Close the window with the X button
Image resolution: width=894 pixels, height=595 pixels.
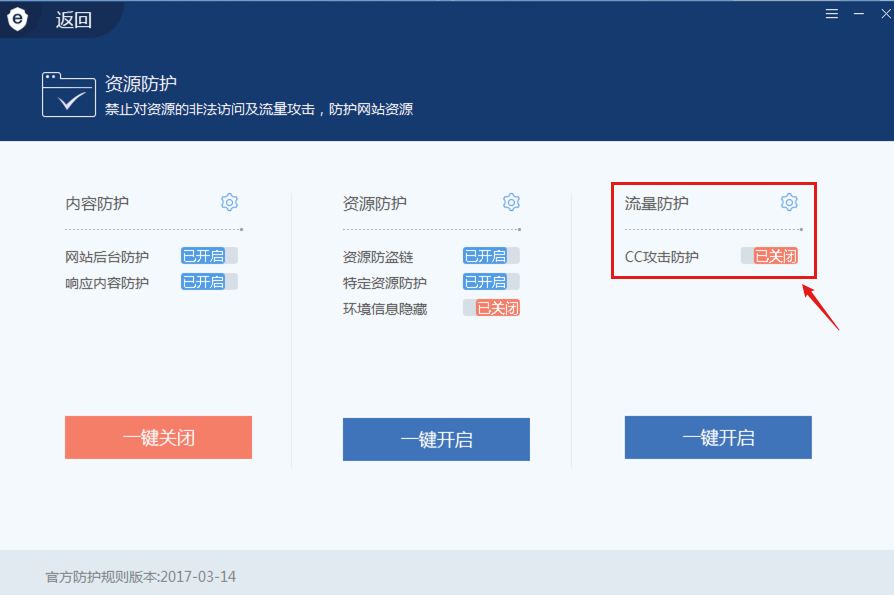point(886,13)
